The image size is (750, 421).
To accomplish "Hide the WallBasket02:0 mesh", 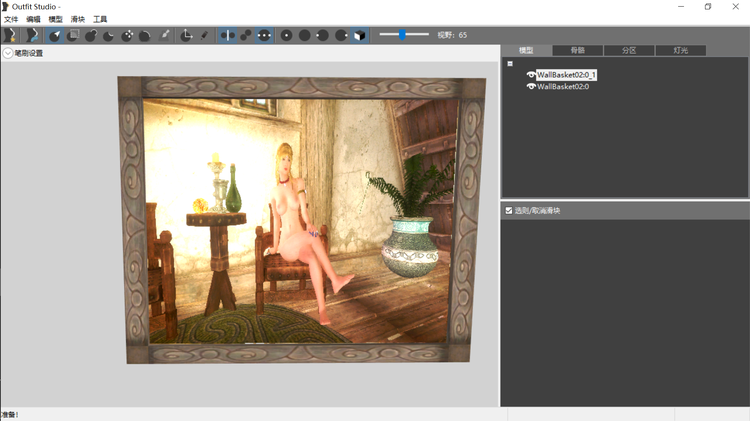I will pos(530,87).
